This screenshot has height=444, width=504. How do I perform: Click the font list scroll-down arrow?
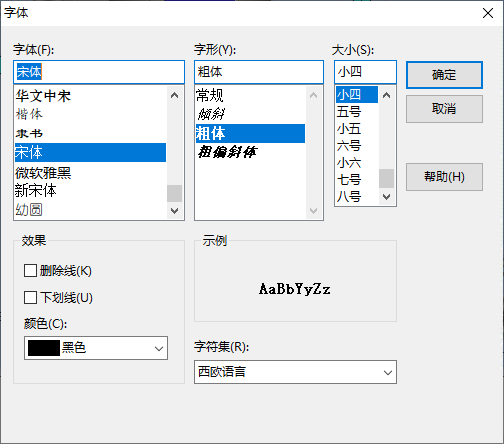[x=174, y=211]
